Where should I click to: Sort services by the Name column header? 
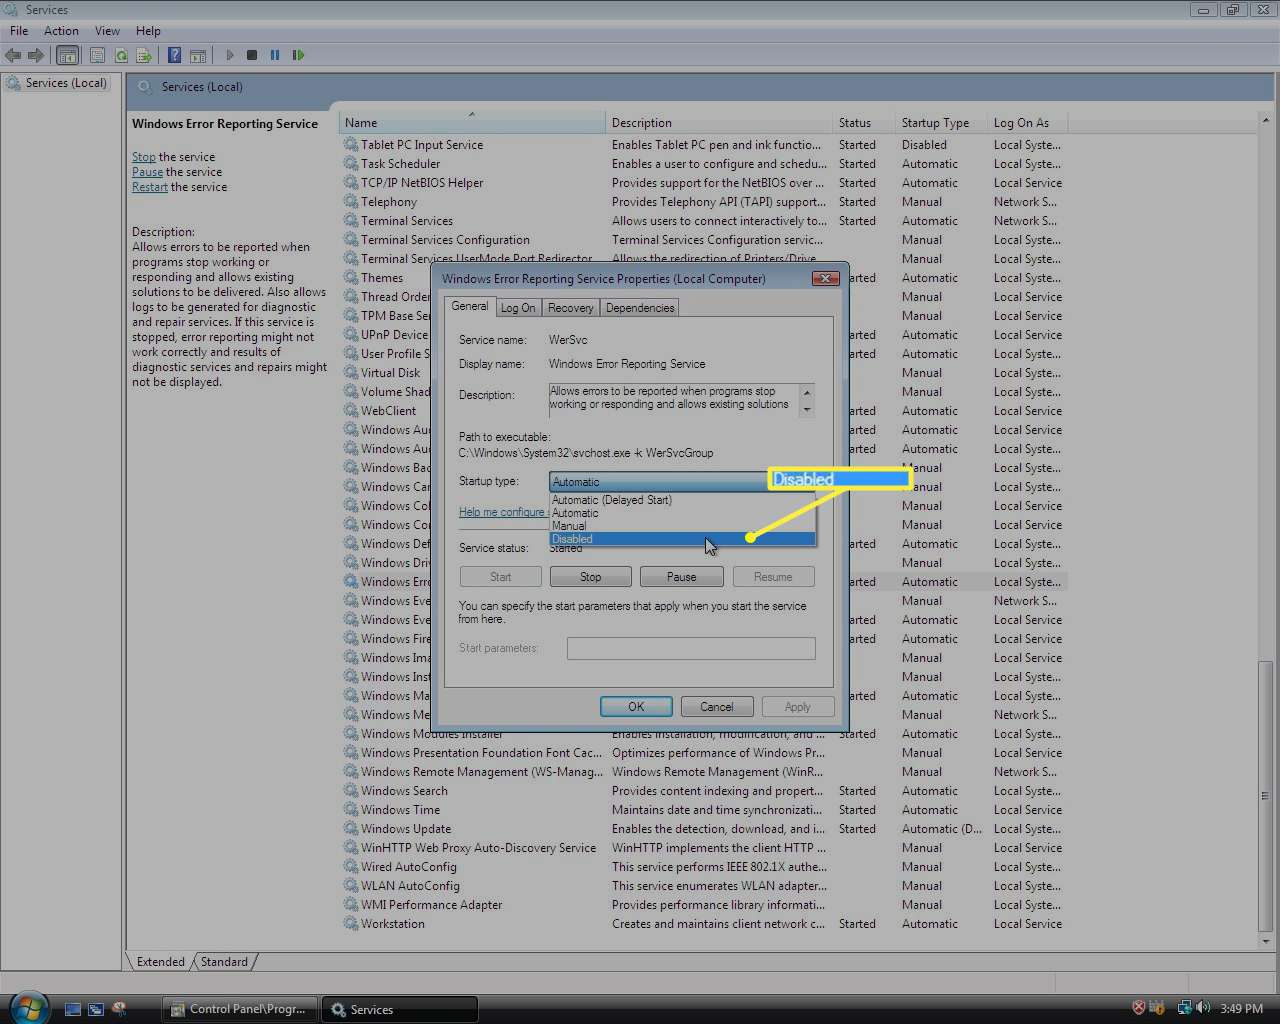point(472,123)
